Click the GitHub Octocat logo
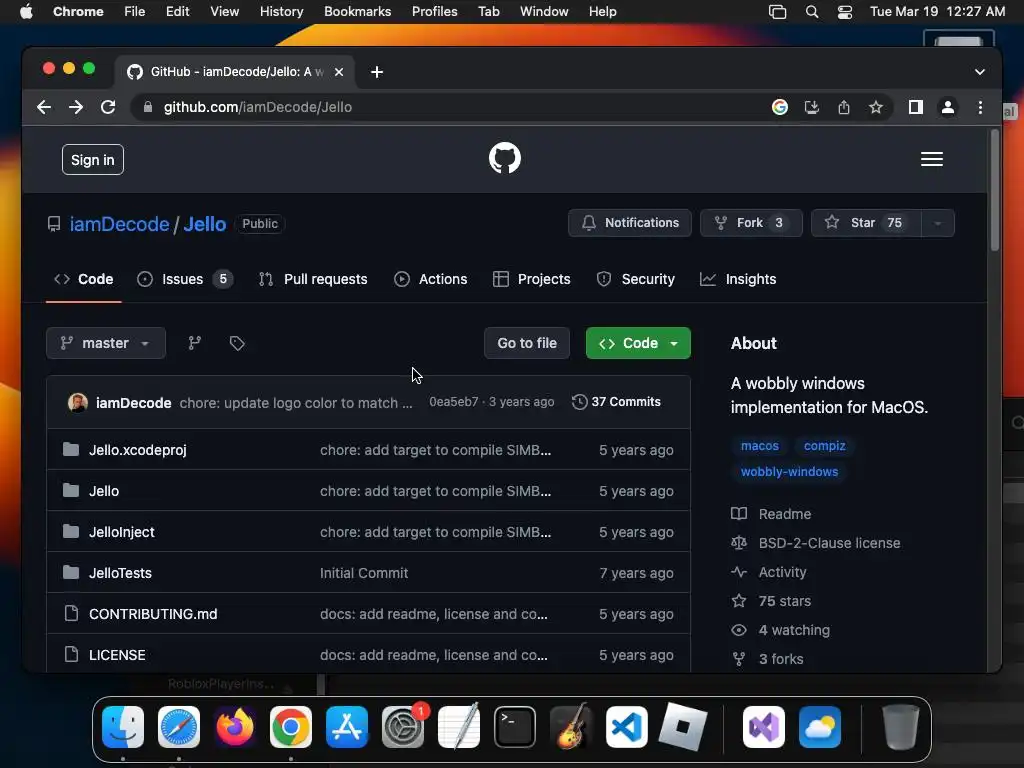 [x=505, y=158]
